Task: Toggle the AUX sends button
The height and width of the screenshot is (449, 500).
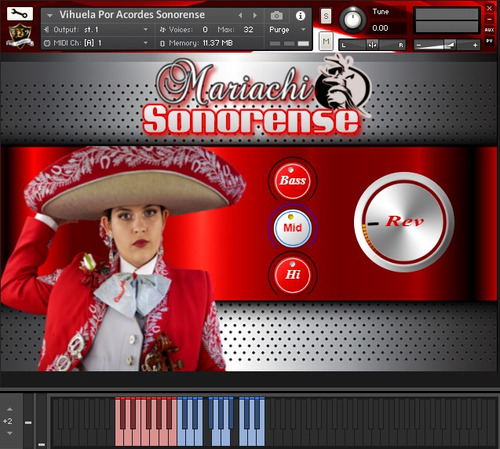Action: click(489, 30)
